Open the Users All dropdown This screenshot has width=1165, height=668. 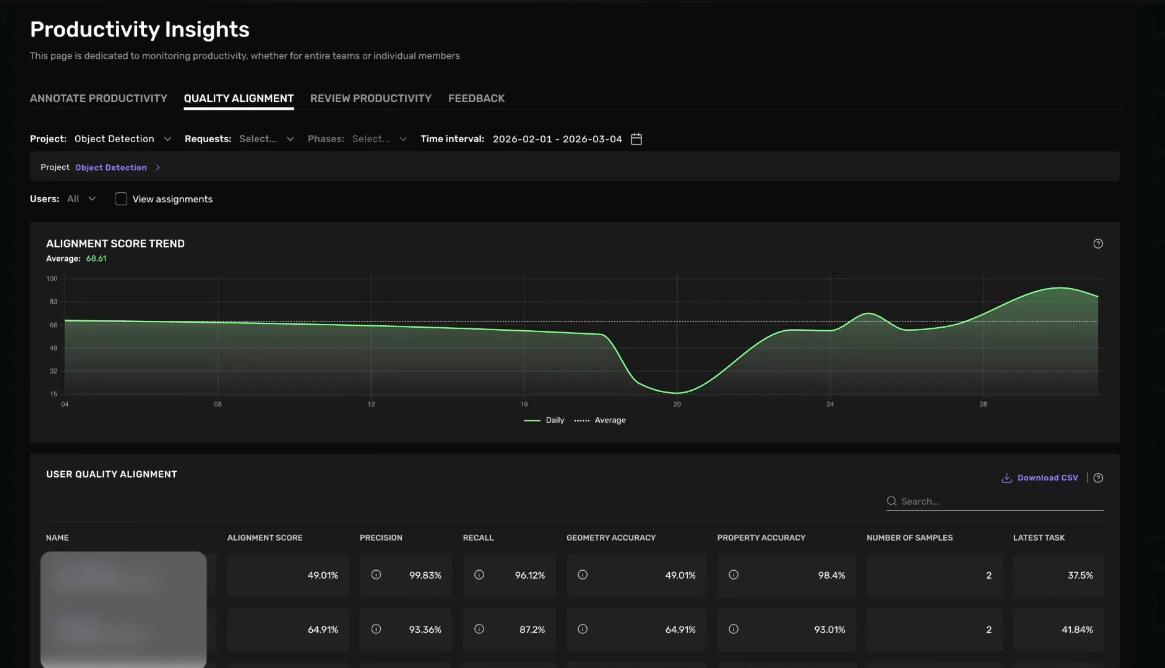click(x=81, y=199)
